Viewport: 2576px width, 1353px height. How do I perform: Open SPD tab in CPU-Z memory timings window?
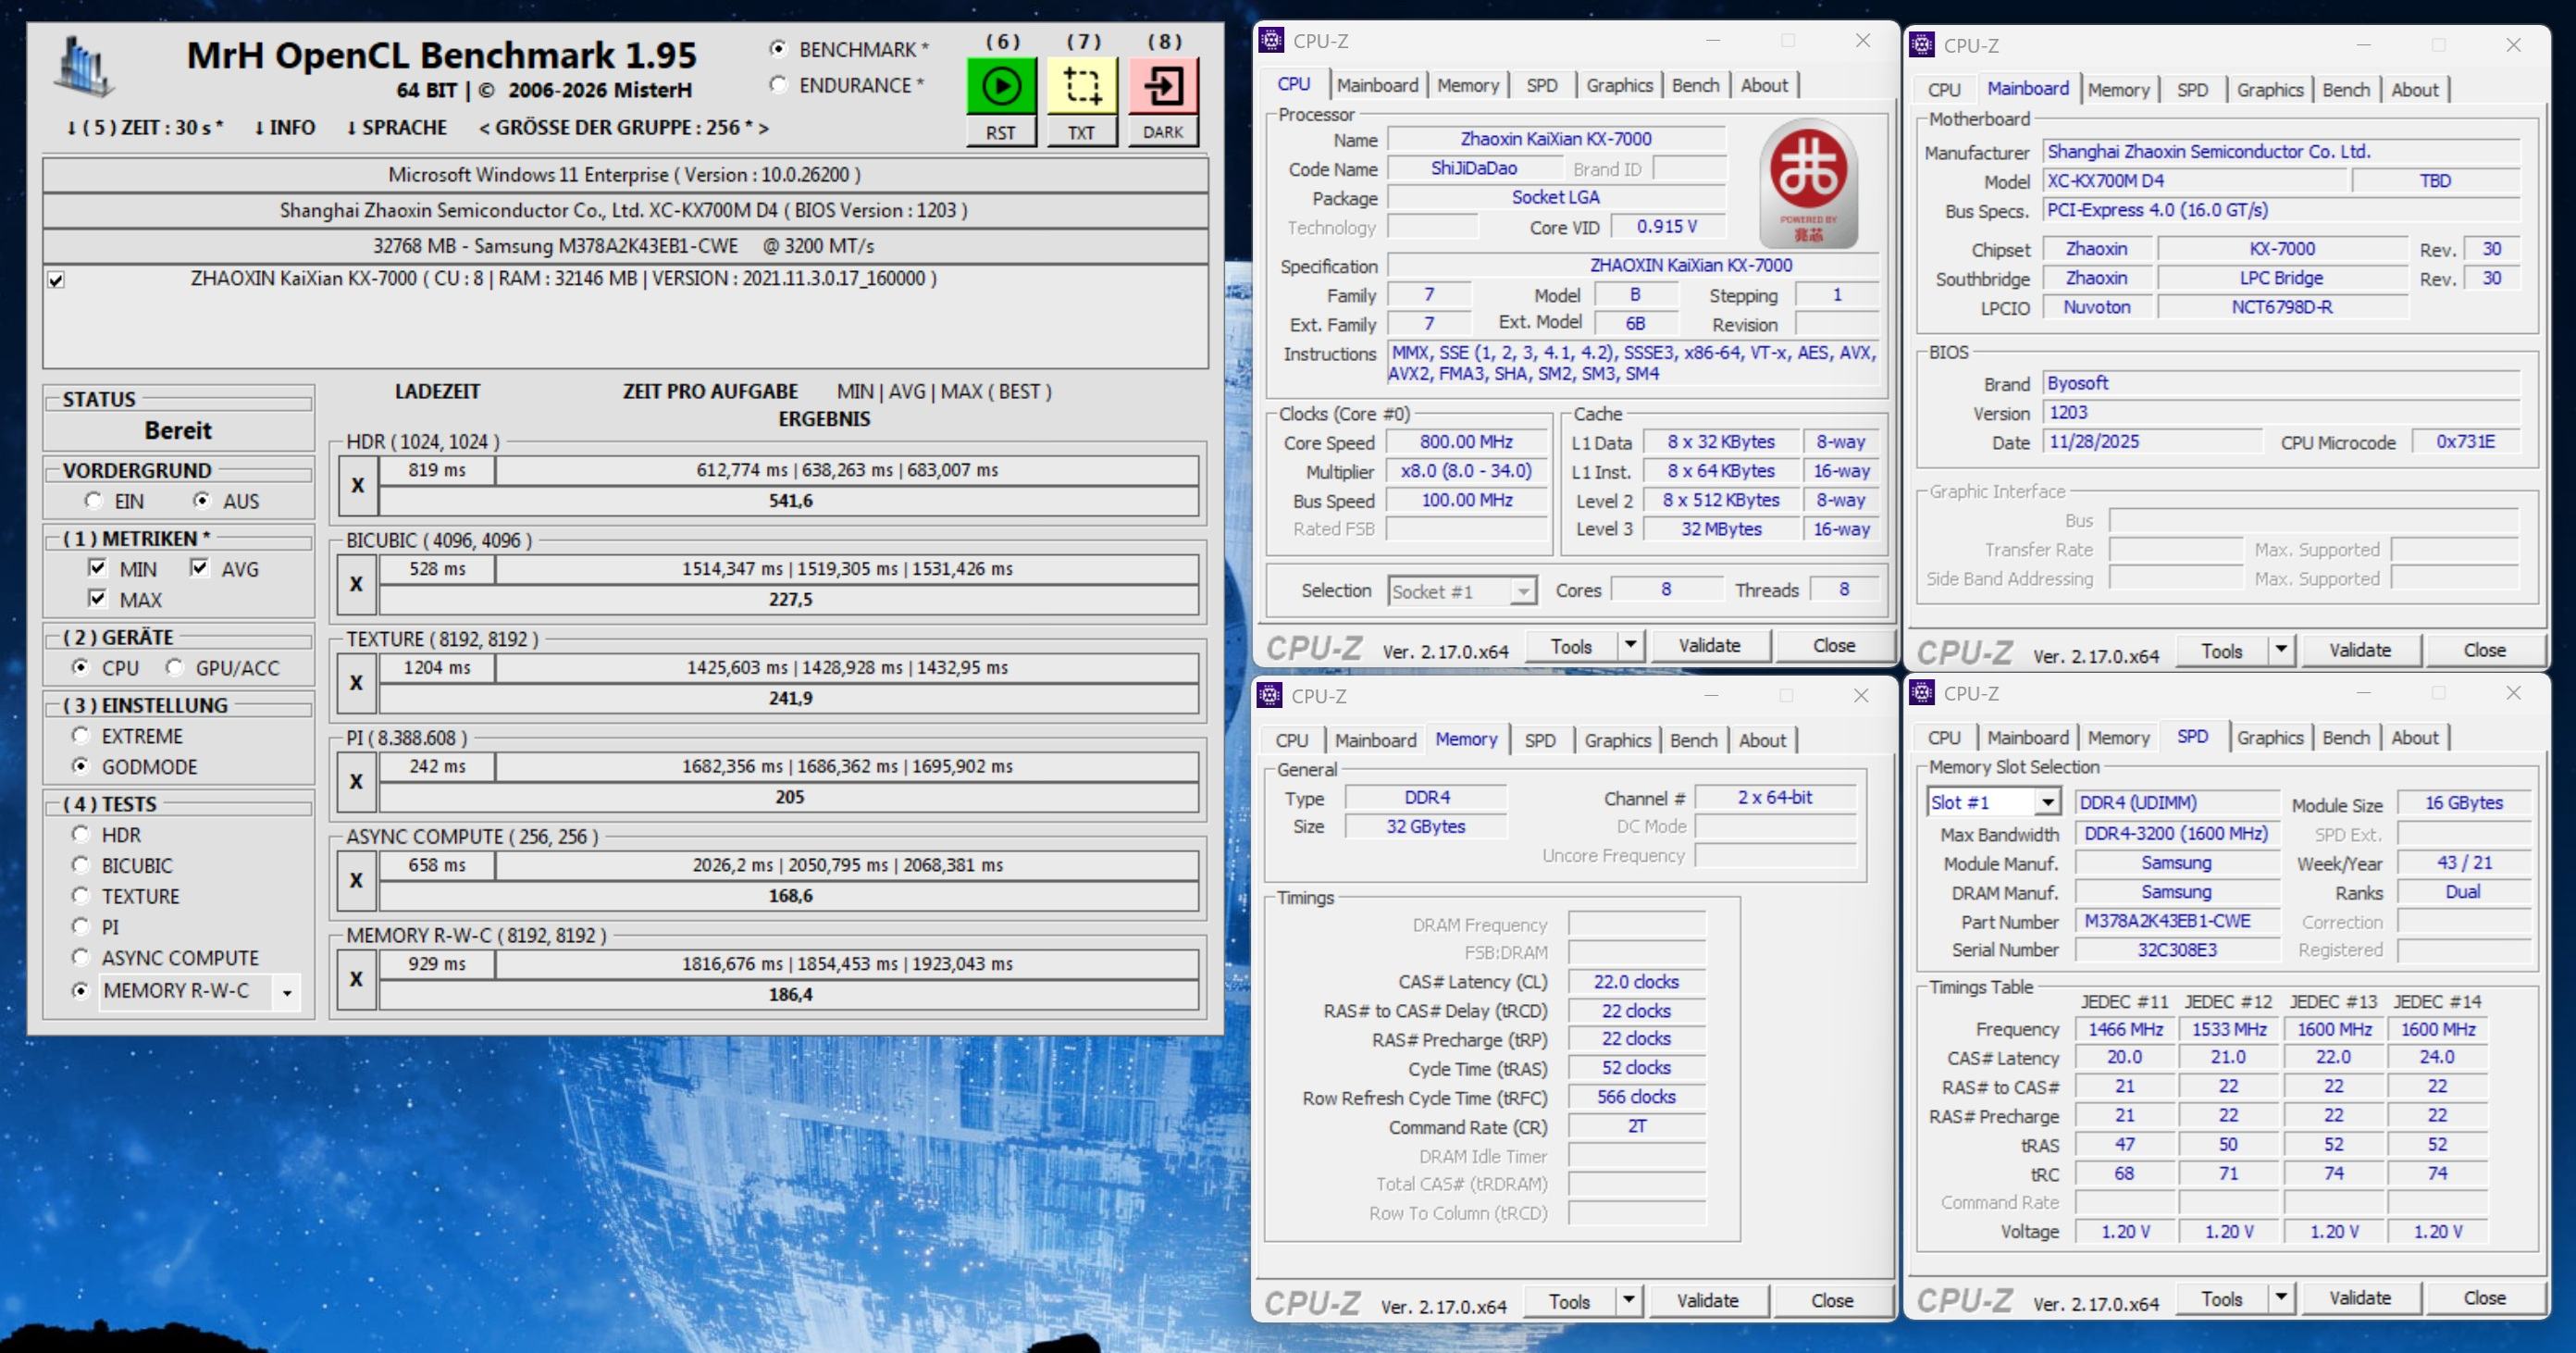(x=1540, y=740)
